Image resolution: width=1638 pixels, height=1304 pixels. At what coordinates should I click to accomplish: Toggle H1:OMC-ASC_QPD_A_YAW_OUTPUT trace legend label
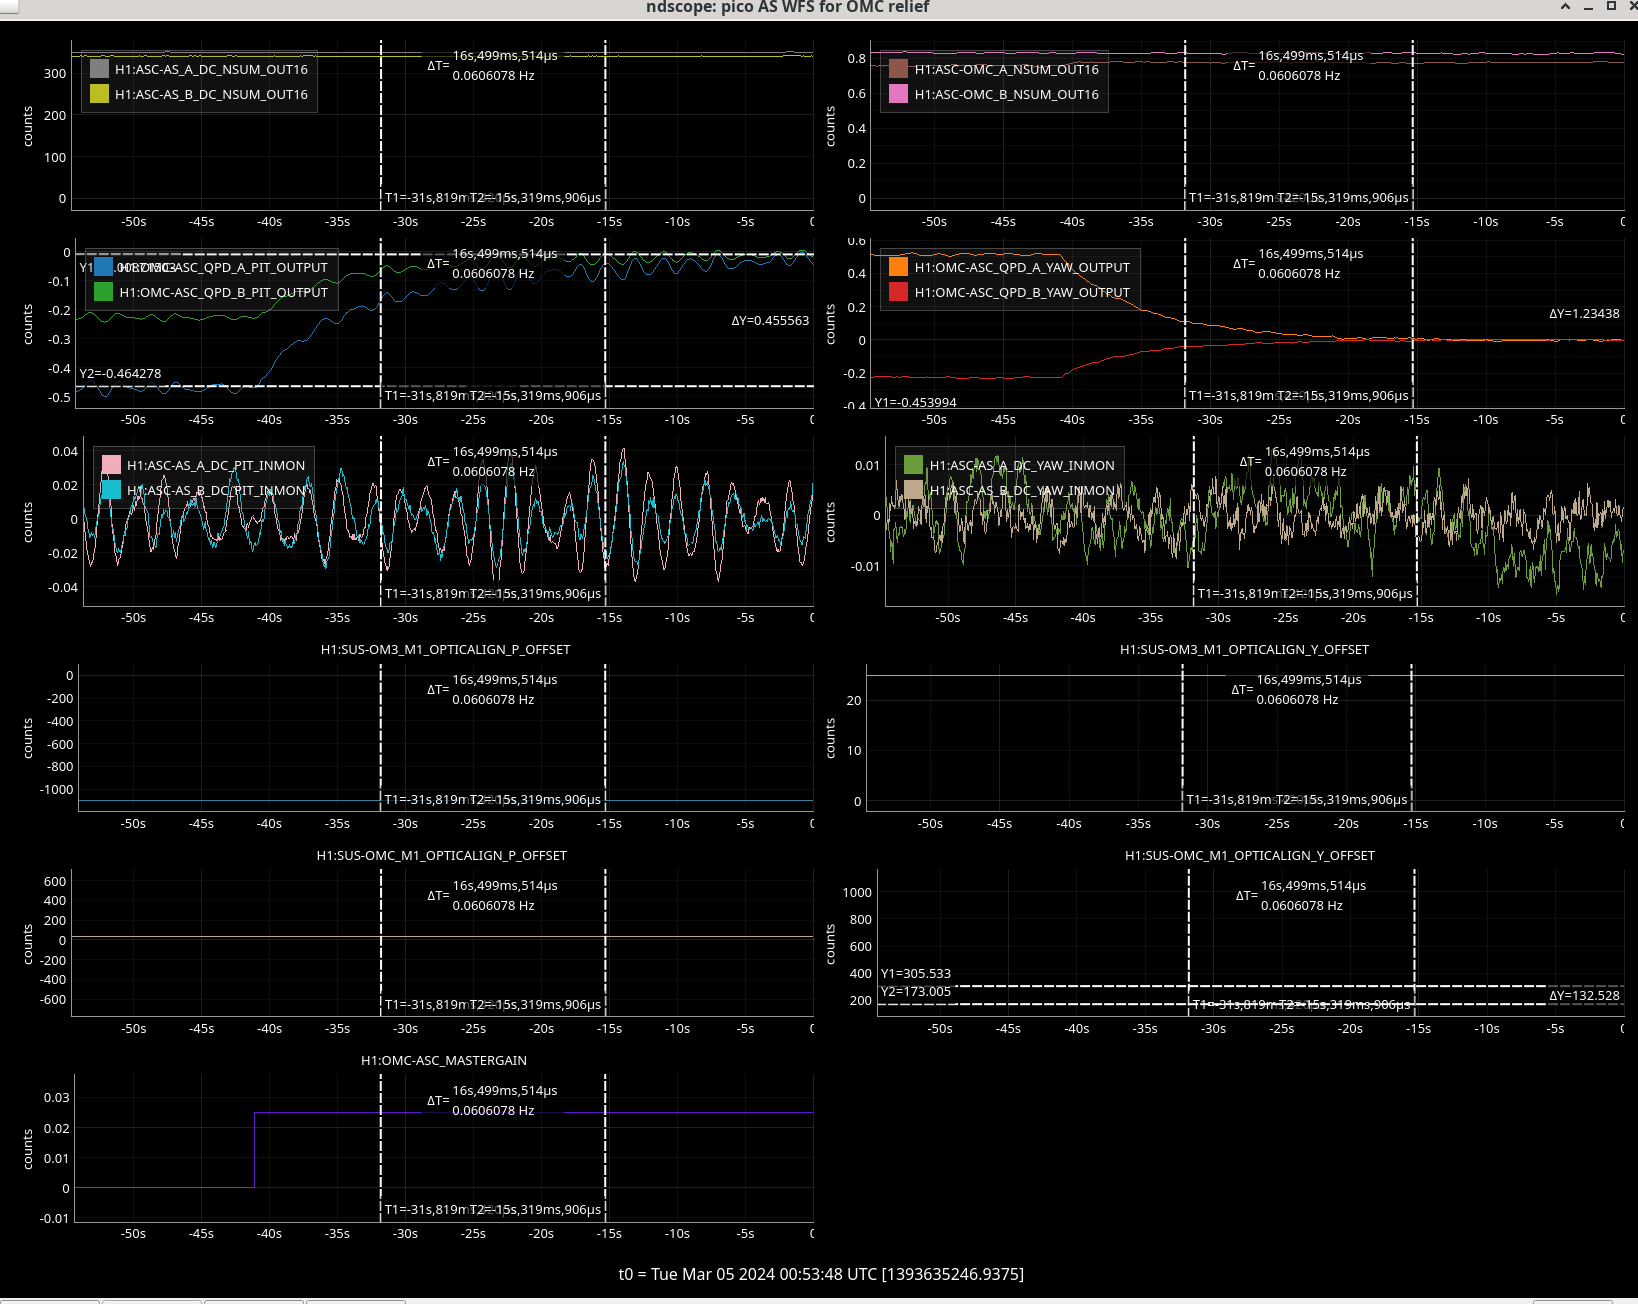tap(1021, 267)
